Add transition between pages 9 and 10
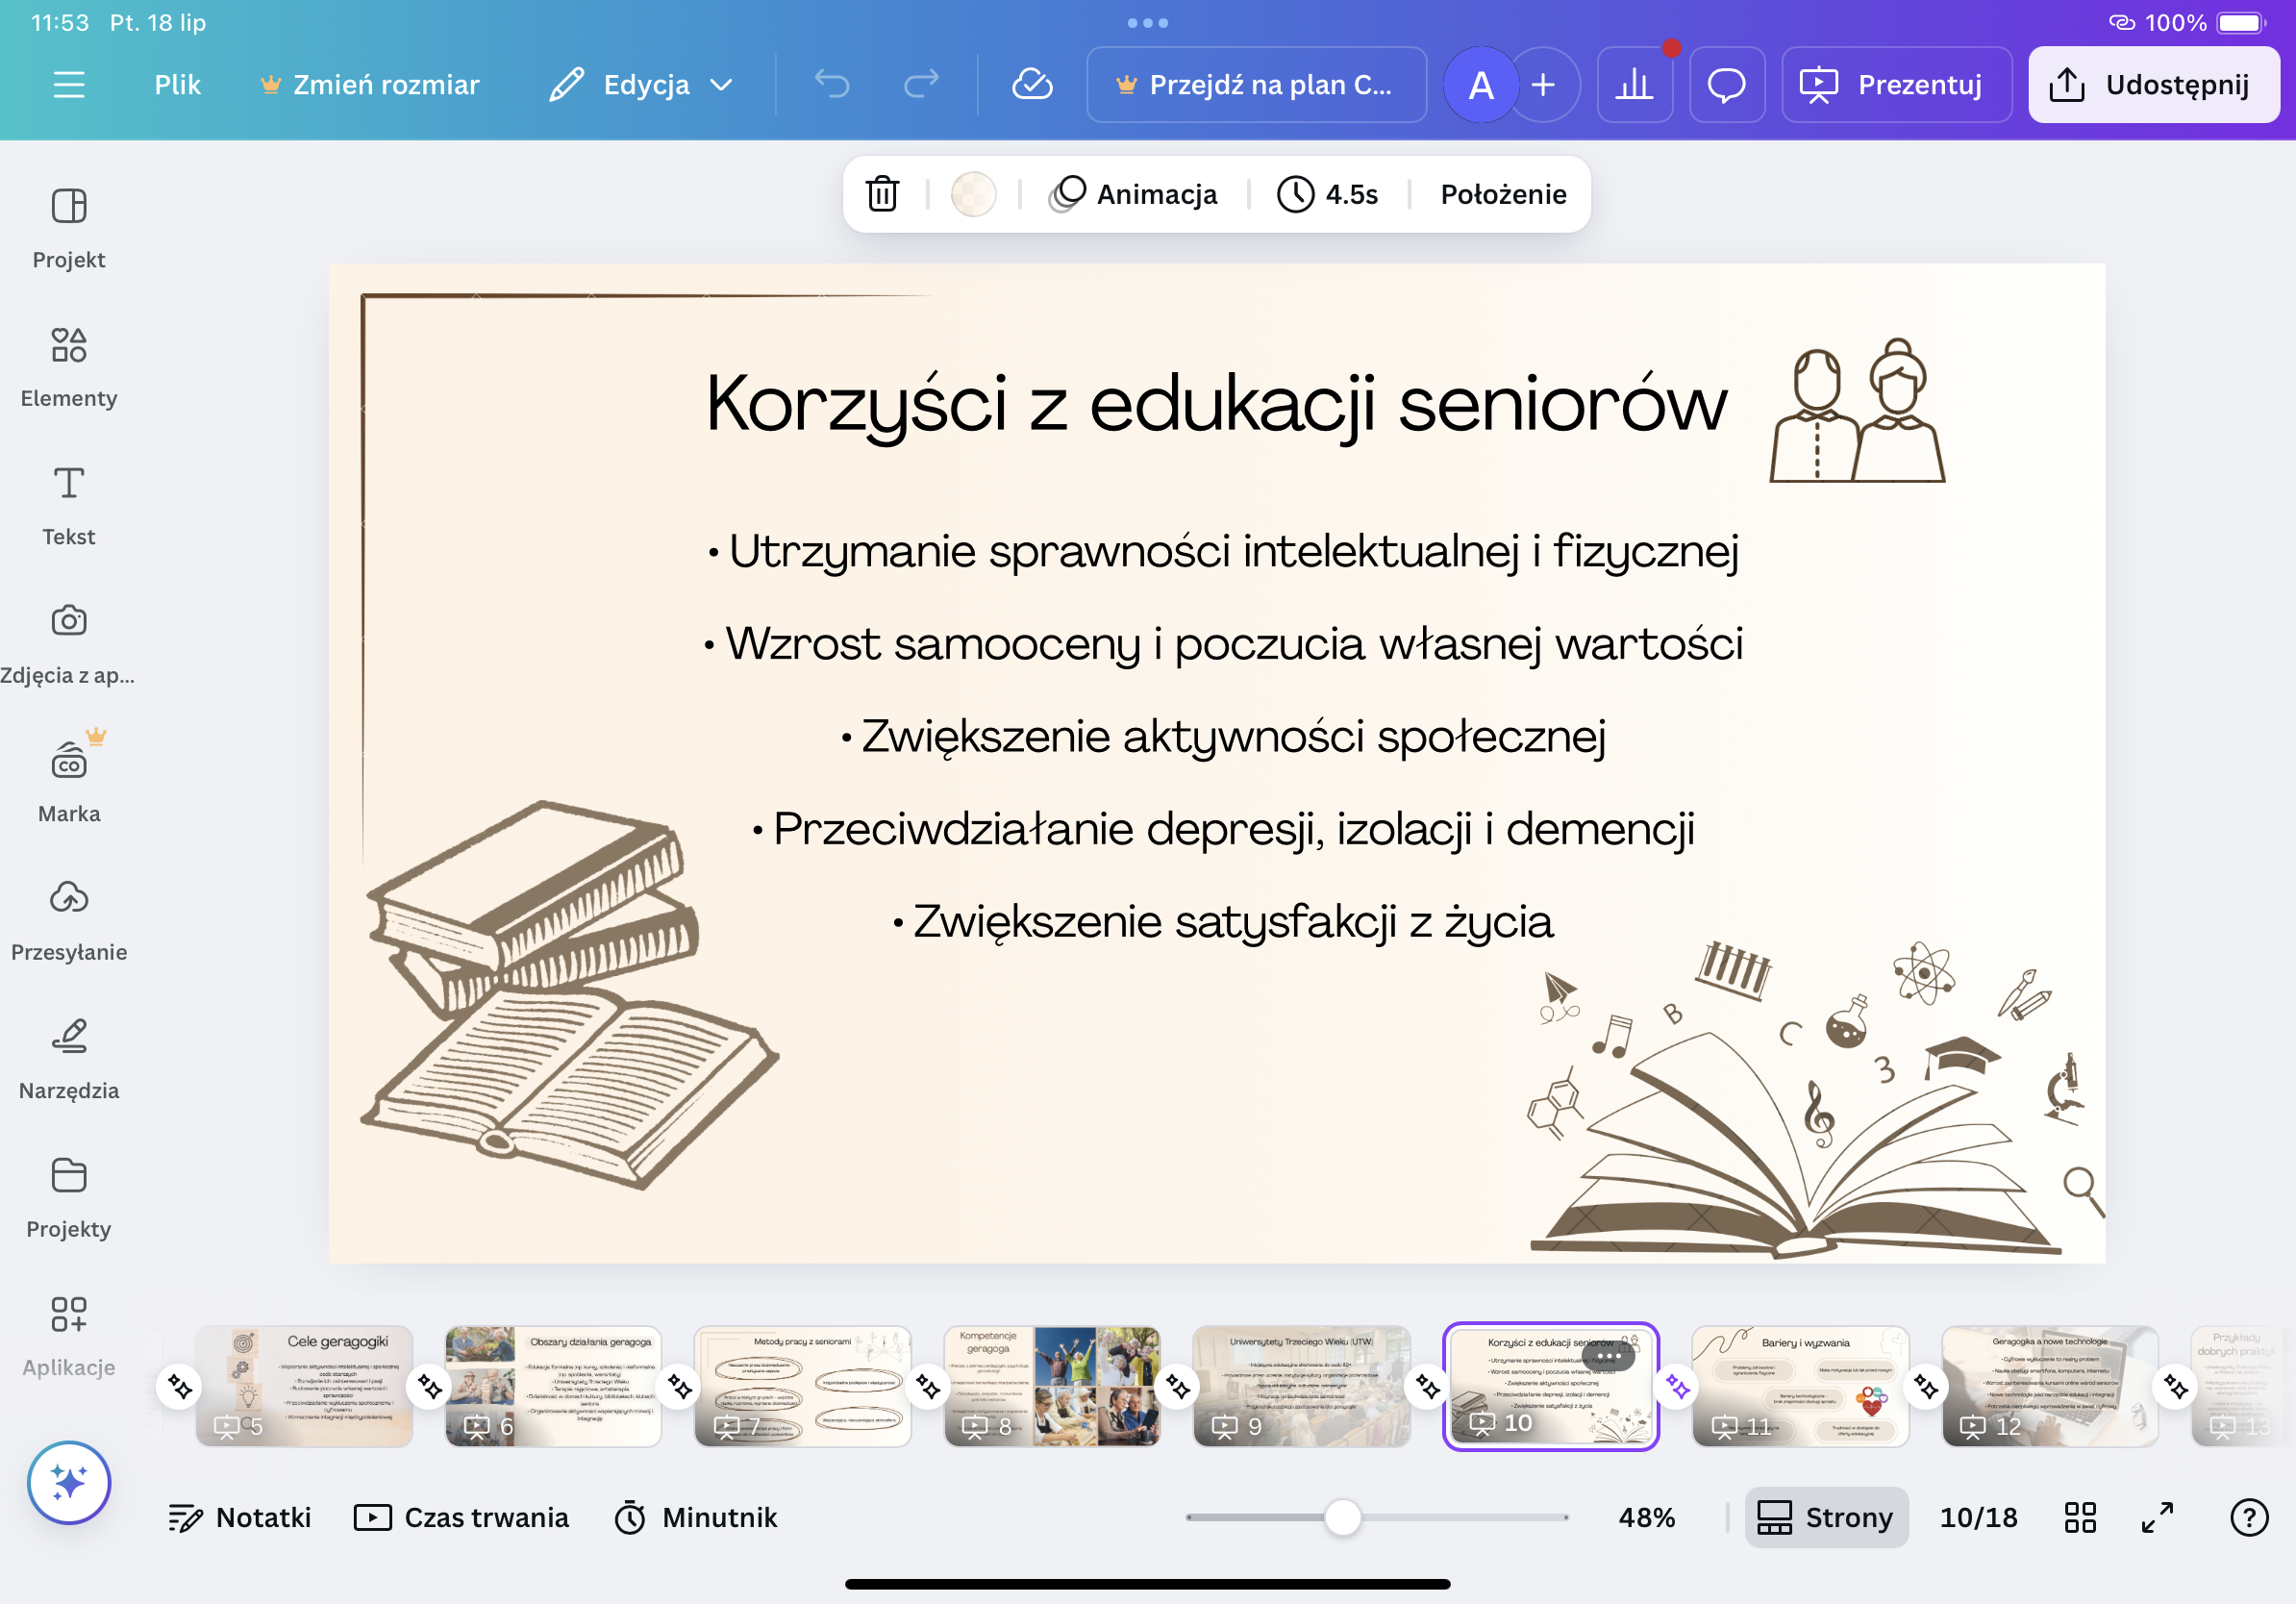Image resolution: width=2296 pixels, height=1604 pixels. click(x=1427, y=1387)
